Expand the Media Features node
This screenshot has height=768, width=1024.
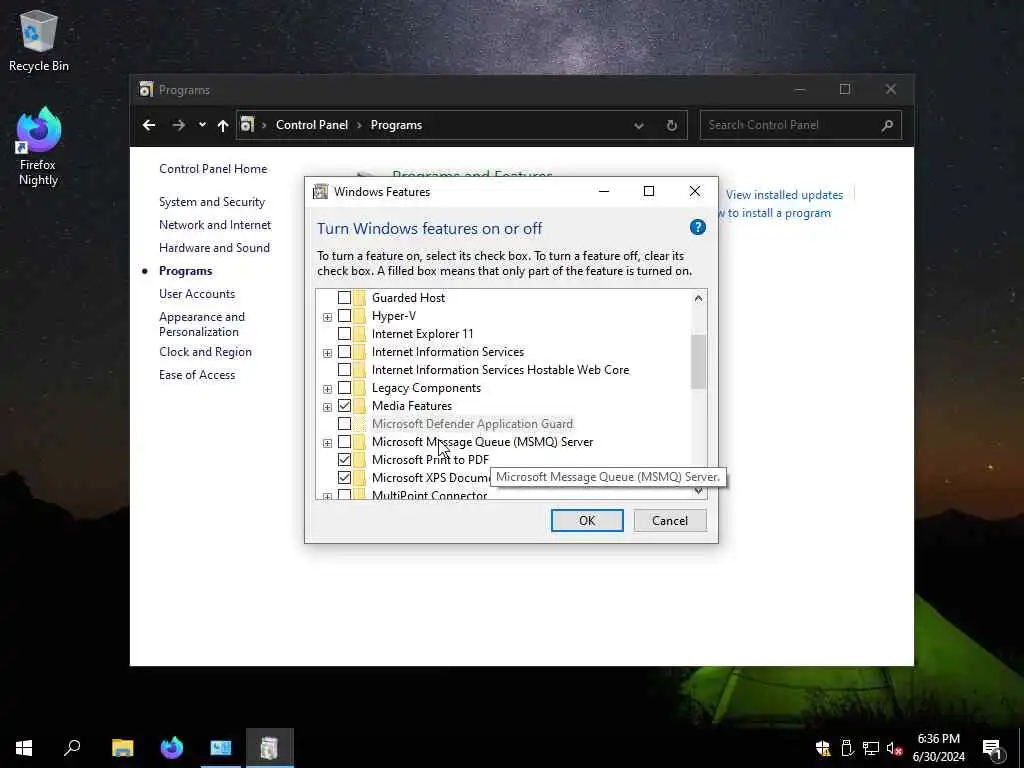327,408
